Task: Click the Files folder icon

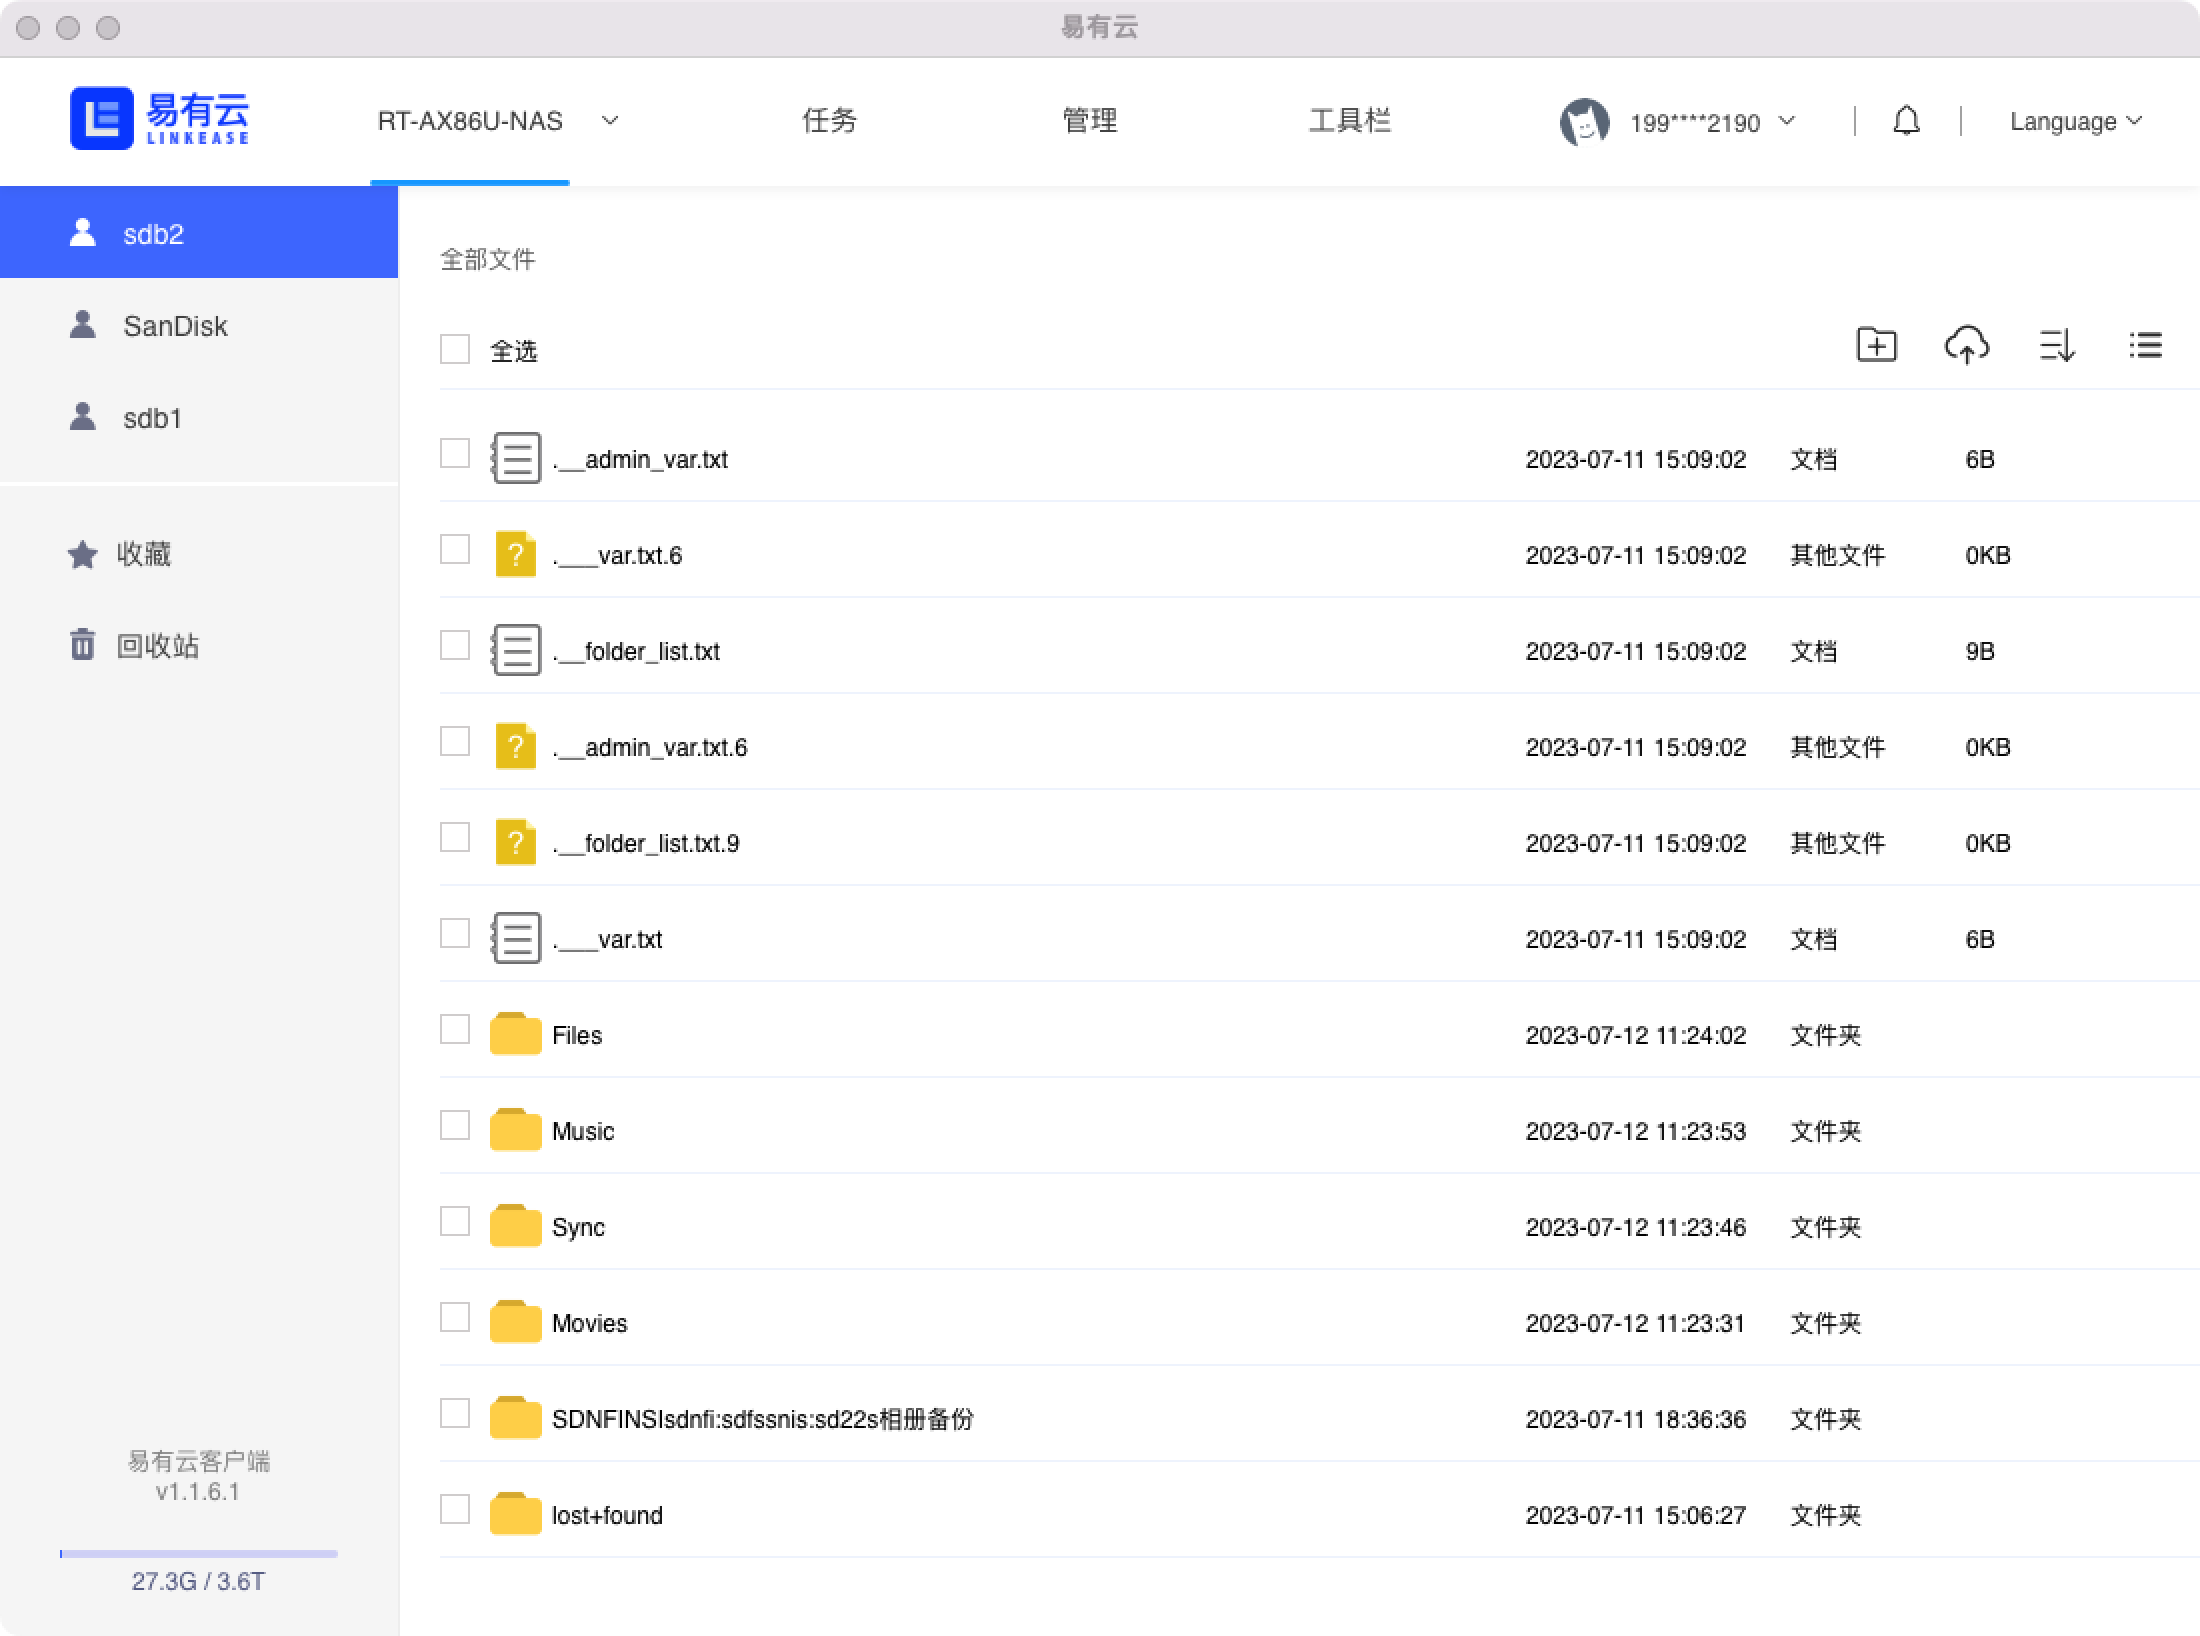Action: coord(516,1034)
